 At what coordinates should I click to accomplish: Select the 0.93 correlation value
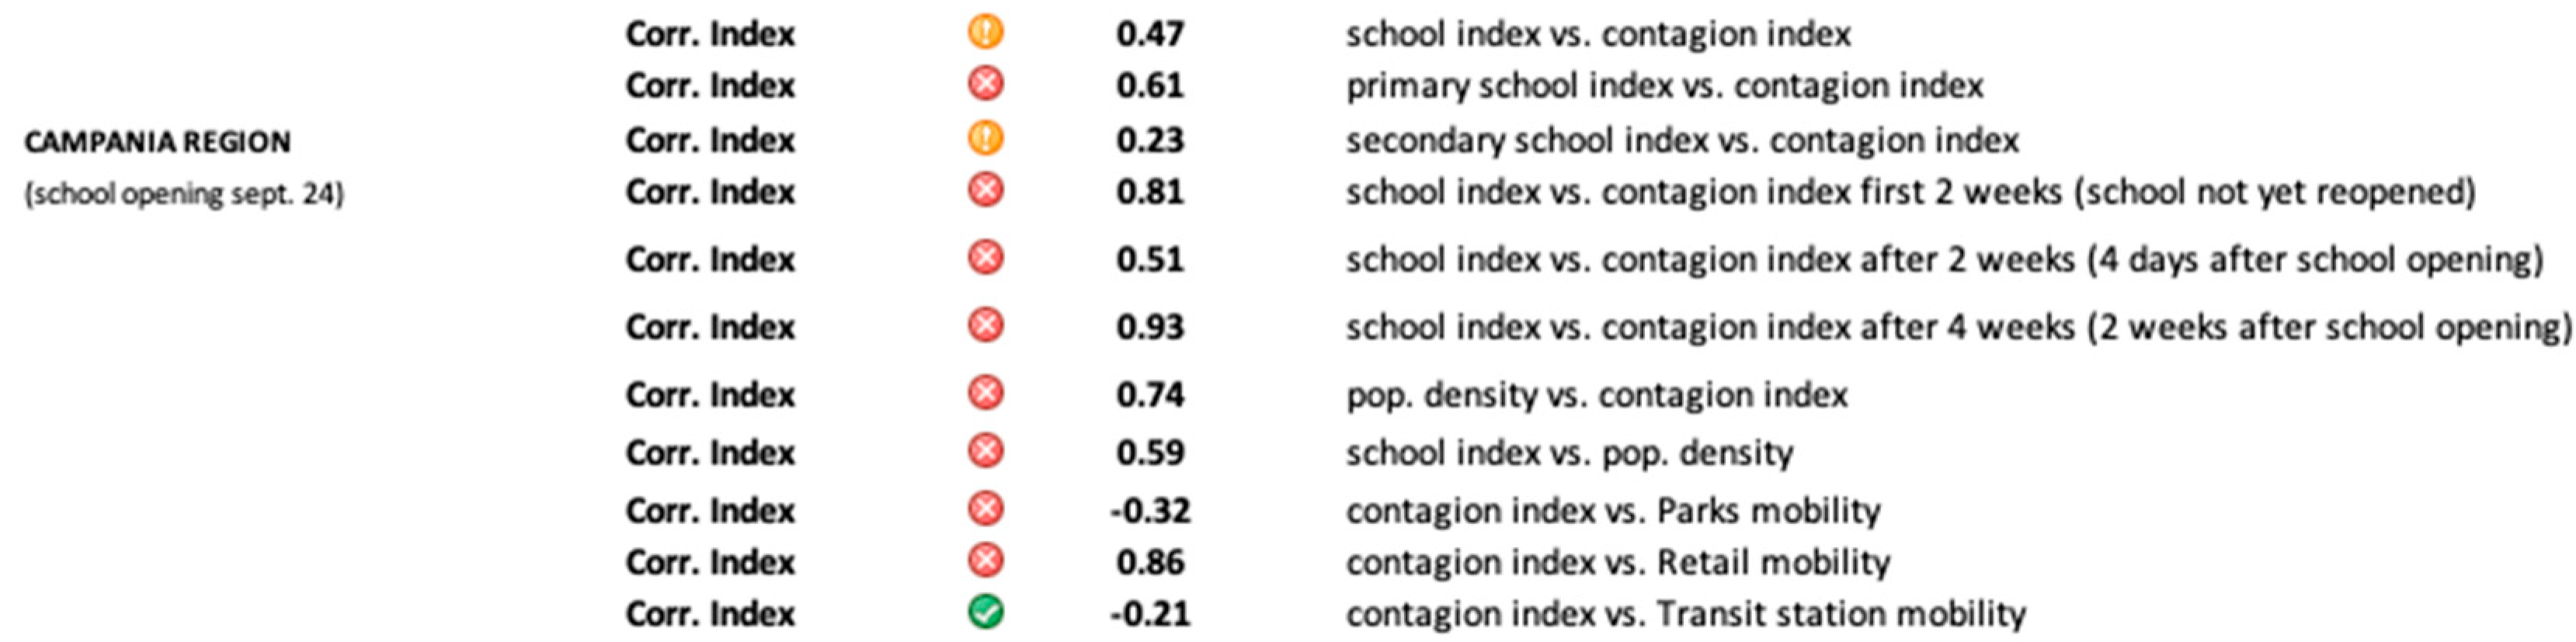click(x=1150, y=327)
